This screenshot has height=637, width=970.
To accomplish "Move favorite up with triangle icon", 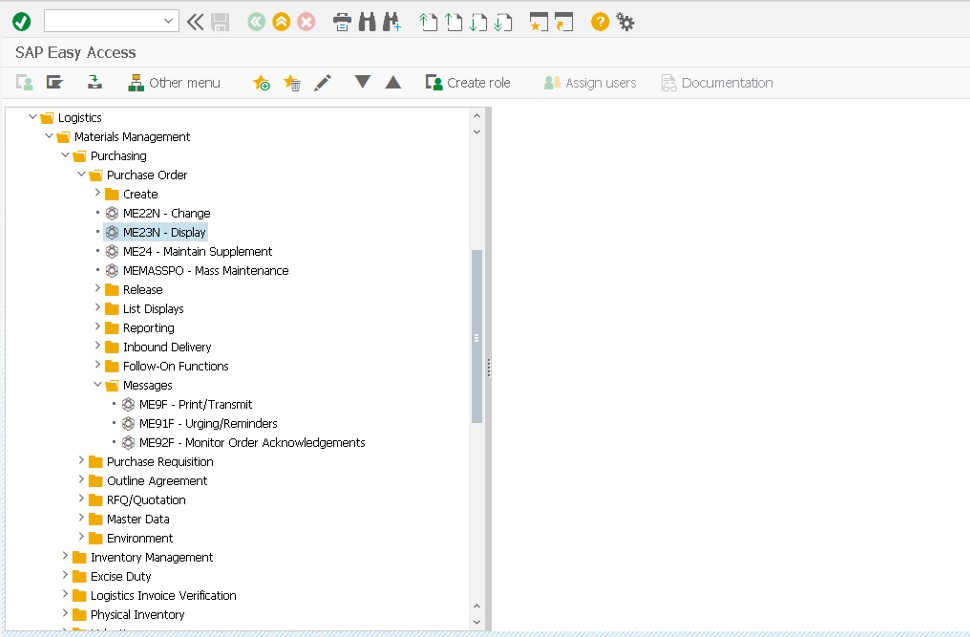I will point(393,82).
